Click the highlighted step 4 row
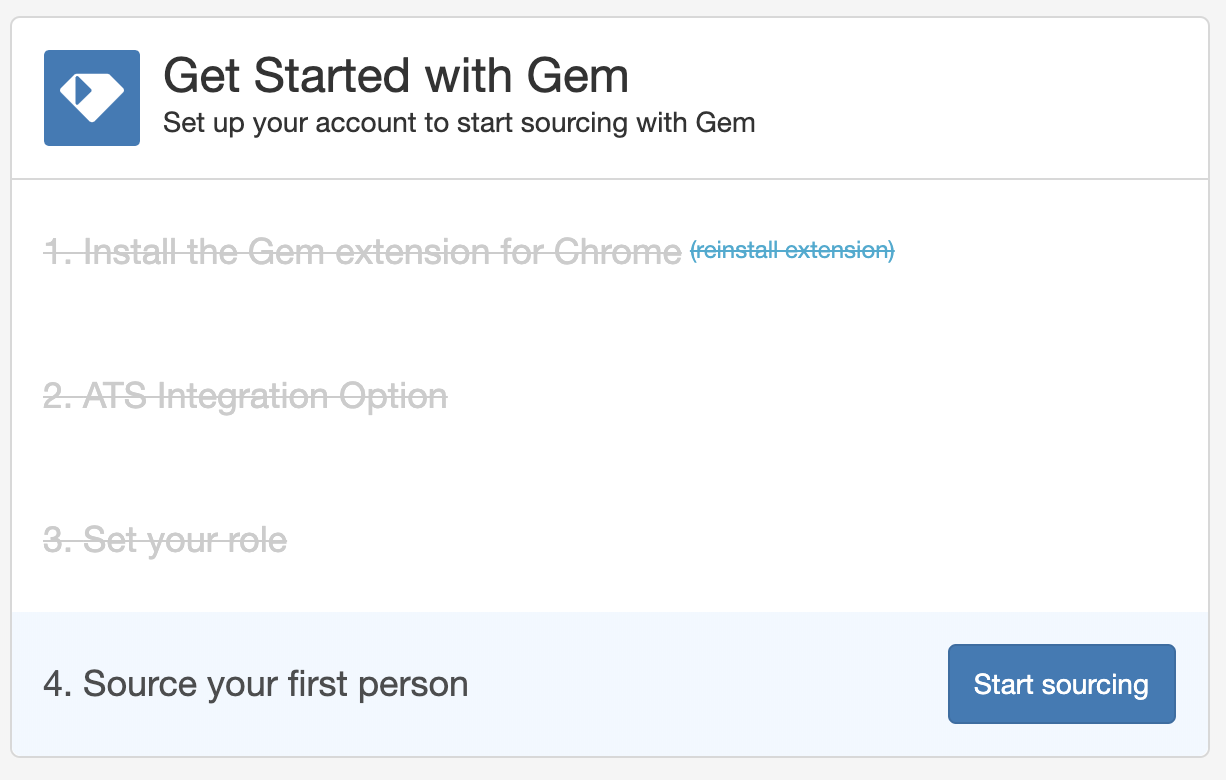1226x780 pixels. point(610,684)
